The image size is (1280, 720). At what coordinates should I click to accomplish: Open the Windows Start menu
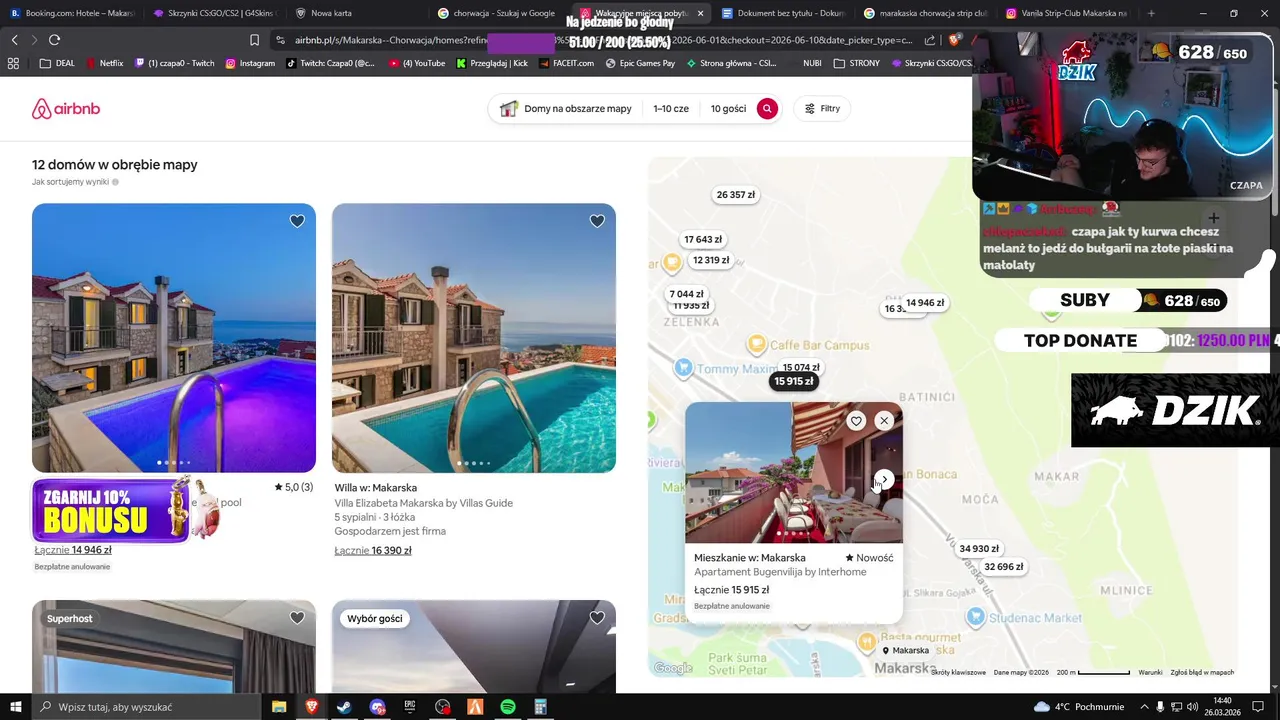click(16, 707)
